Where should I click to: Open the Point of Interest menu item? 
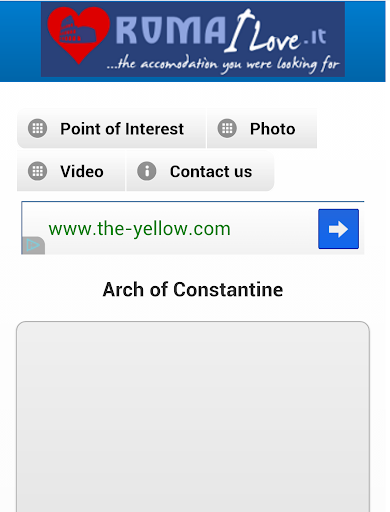tap(122, 129)
